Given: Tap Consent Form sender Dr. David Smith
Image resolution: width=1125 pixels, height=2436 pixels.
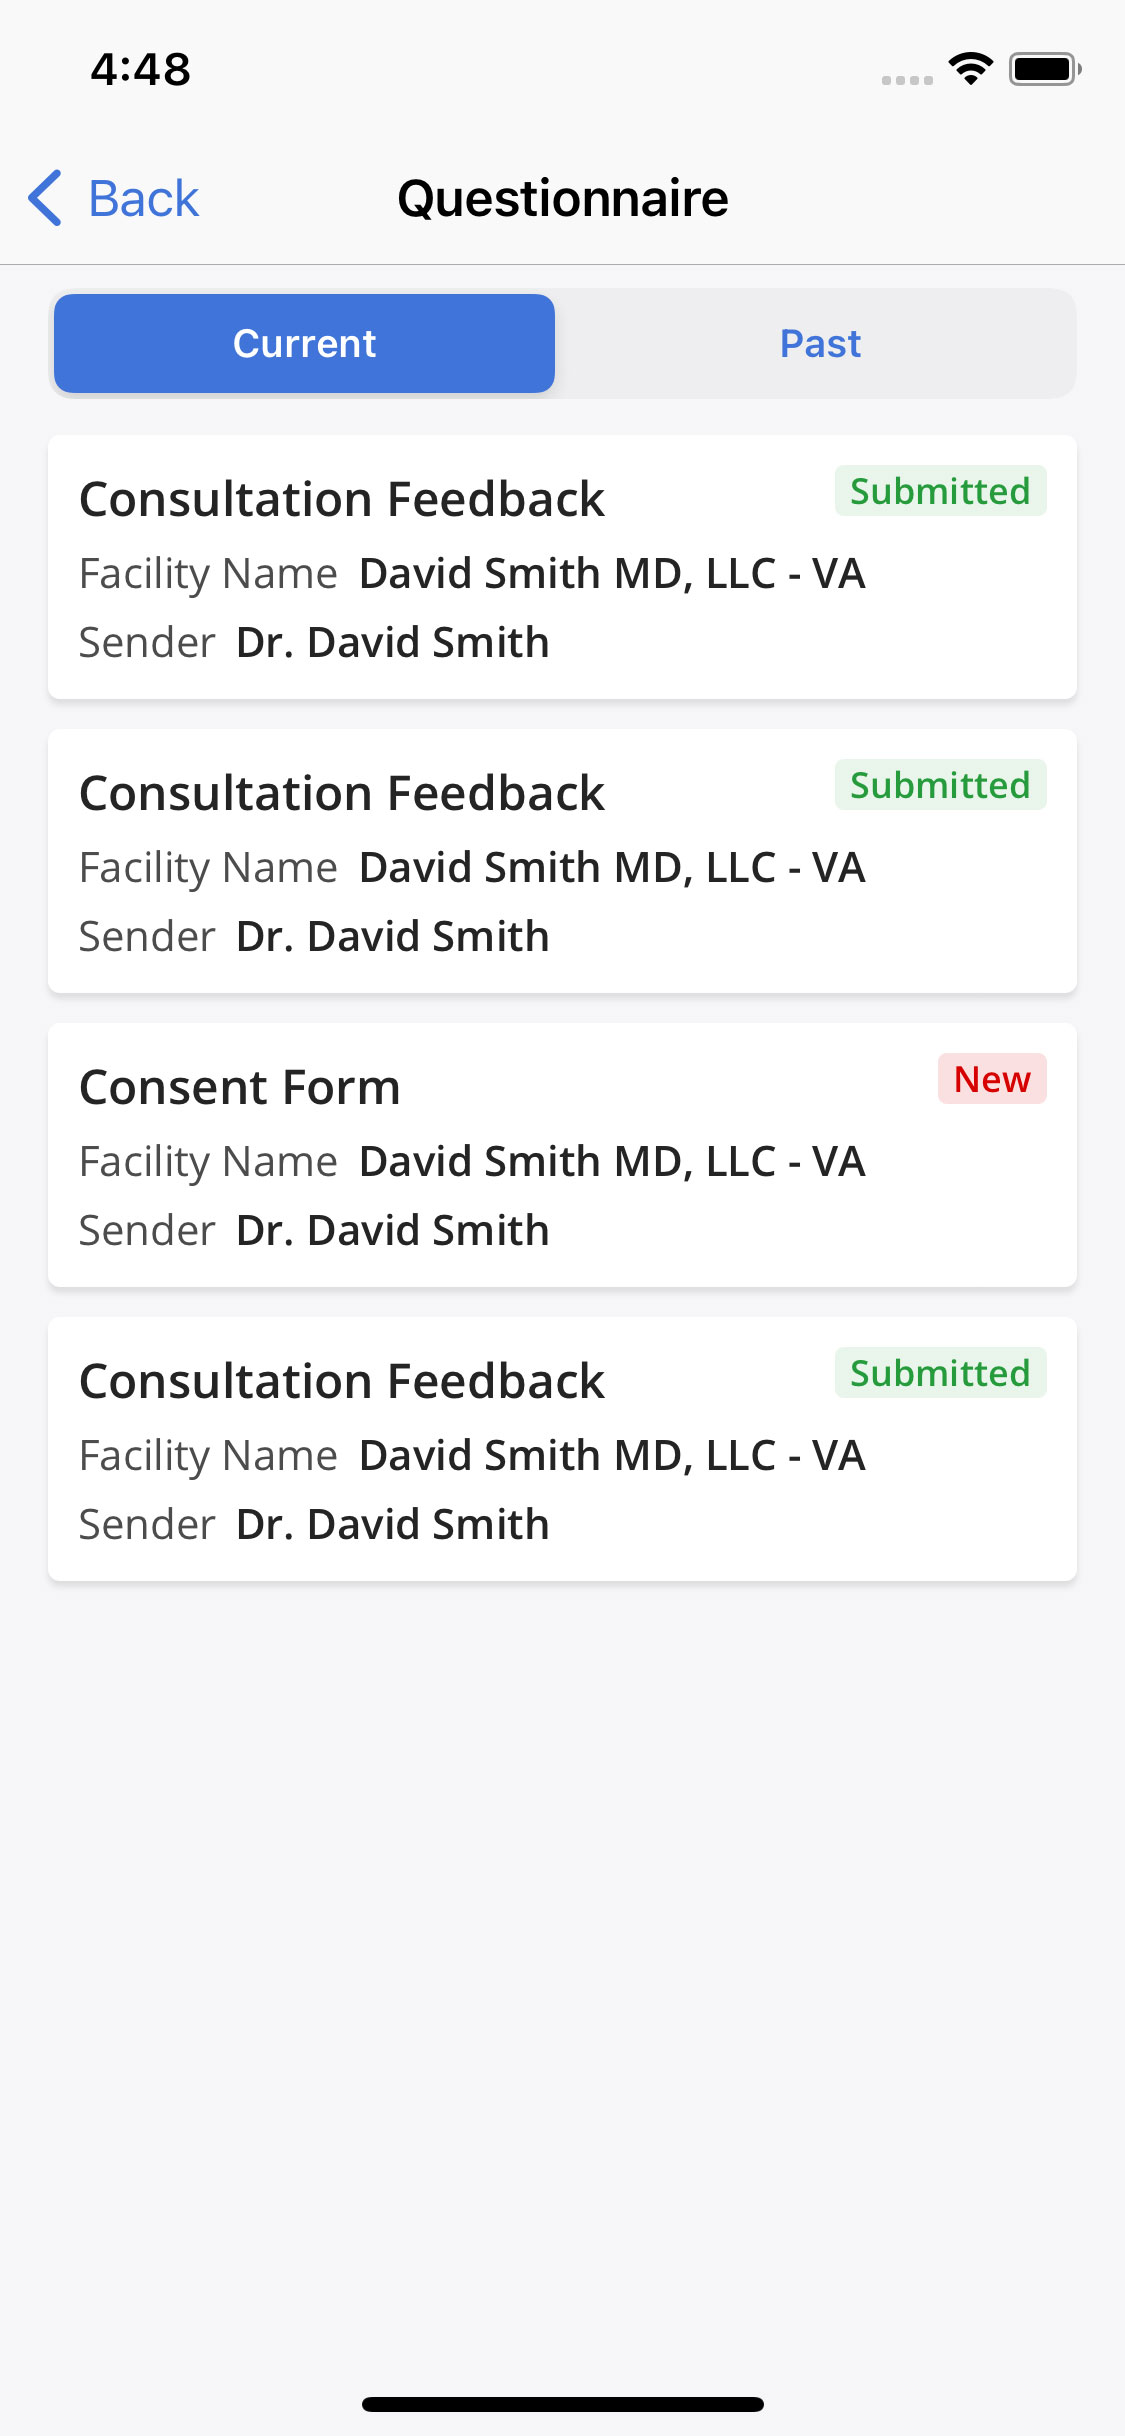Looking at the screenshot, I should 392,1230.
